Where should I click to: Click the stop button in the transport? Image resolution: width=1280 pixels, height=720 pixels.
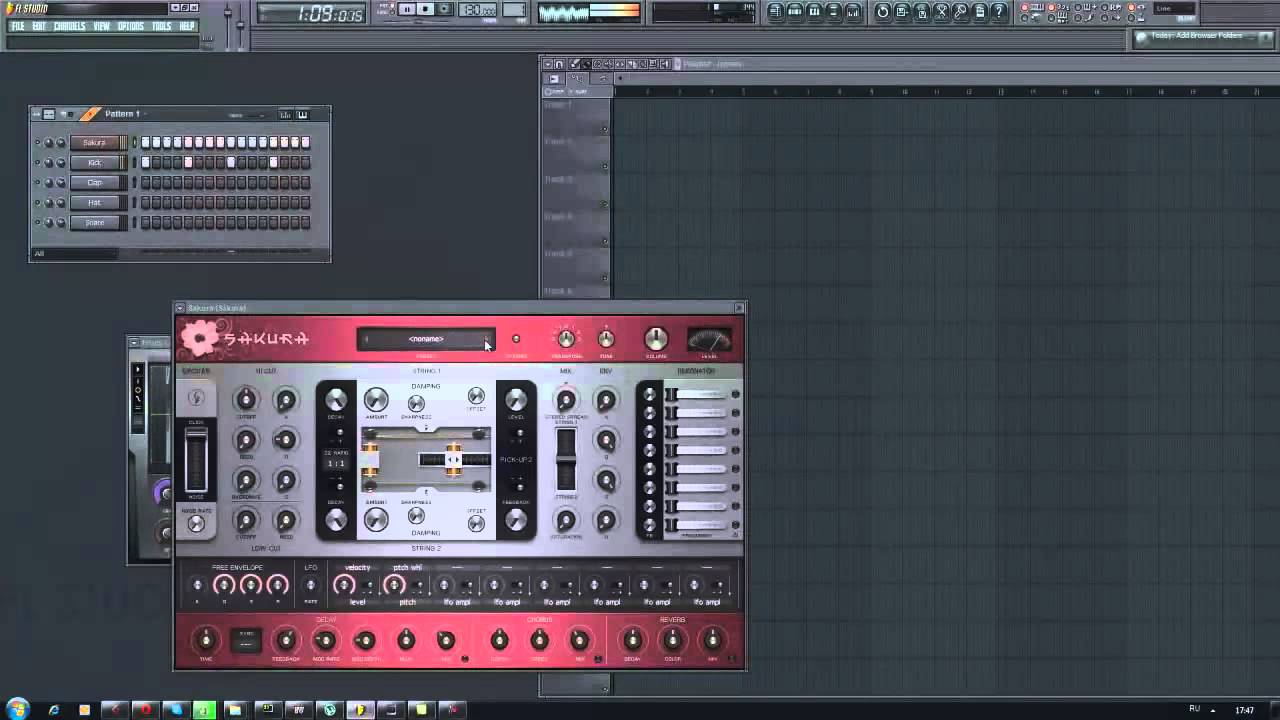pos(426,10)
